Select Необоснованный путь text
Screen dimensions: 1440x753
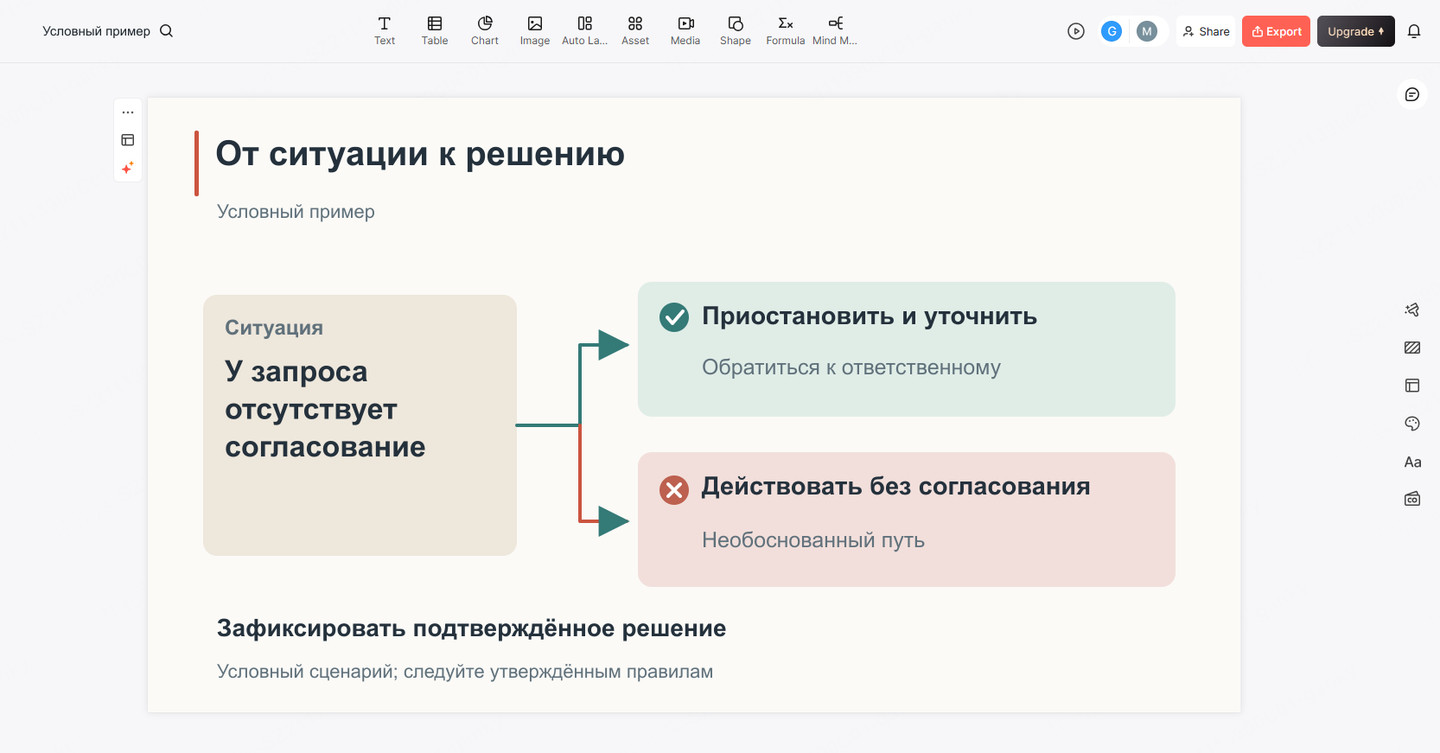(813, 540)
